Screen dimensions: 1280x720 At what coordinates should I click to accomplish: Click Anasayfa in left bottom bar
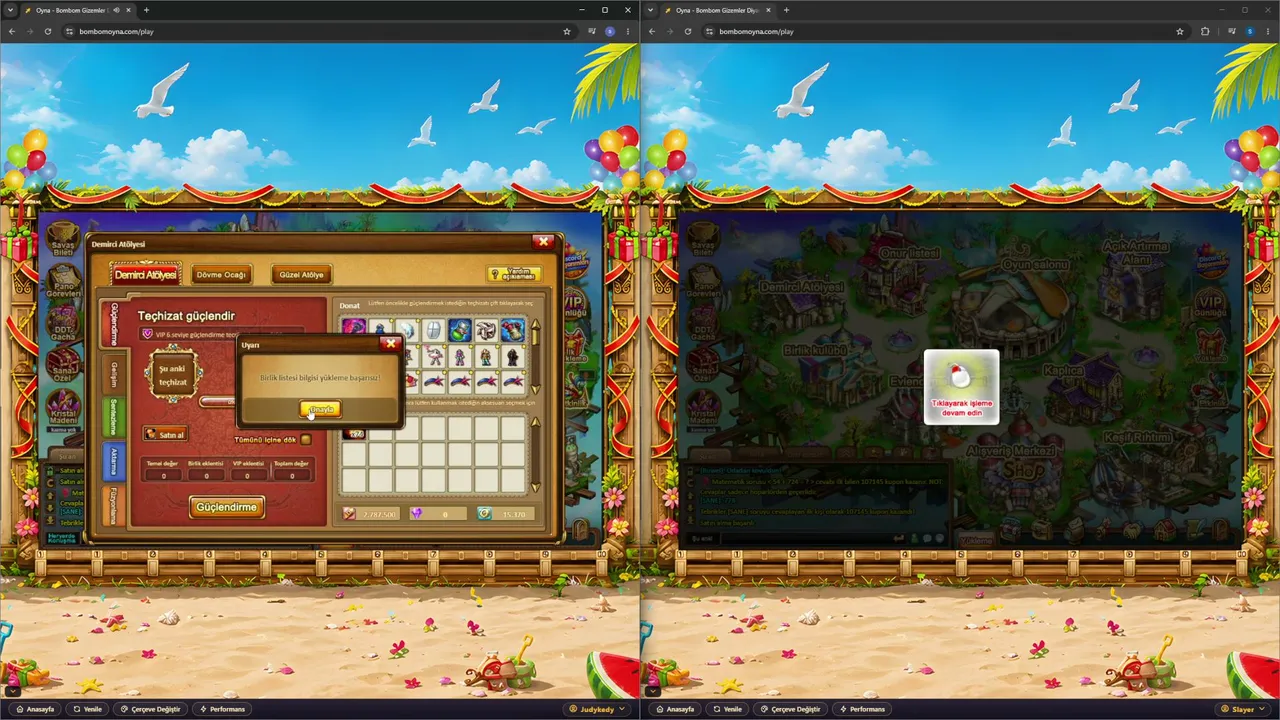point(35,709)
